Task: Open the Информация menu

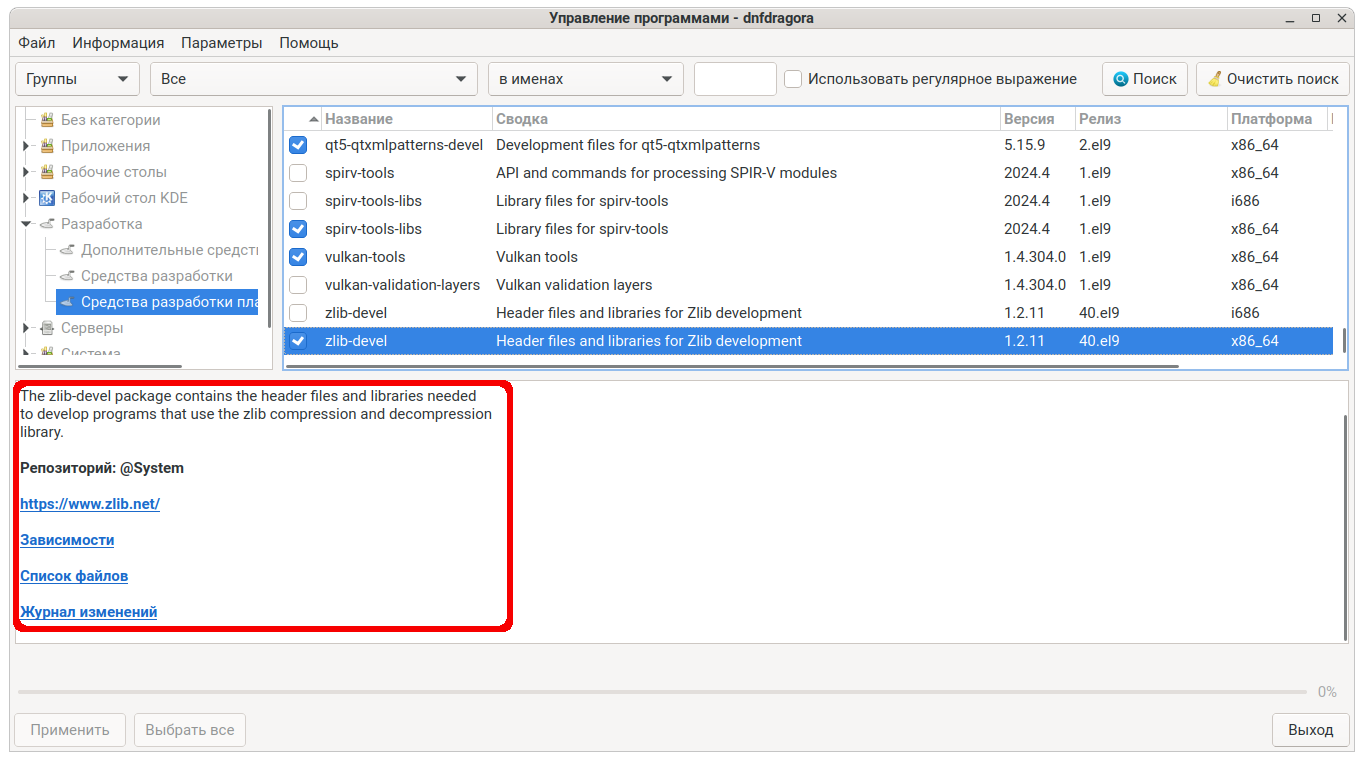Action: coord(118,43)
